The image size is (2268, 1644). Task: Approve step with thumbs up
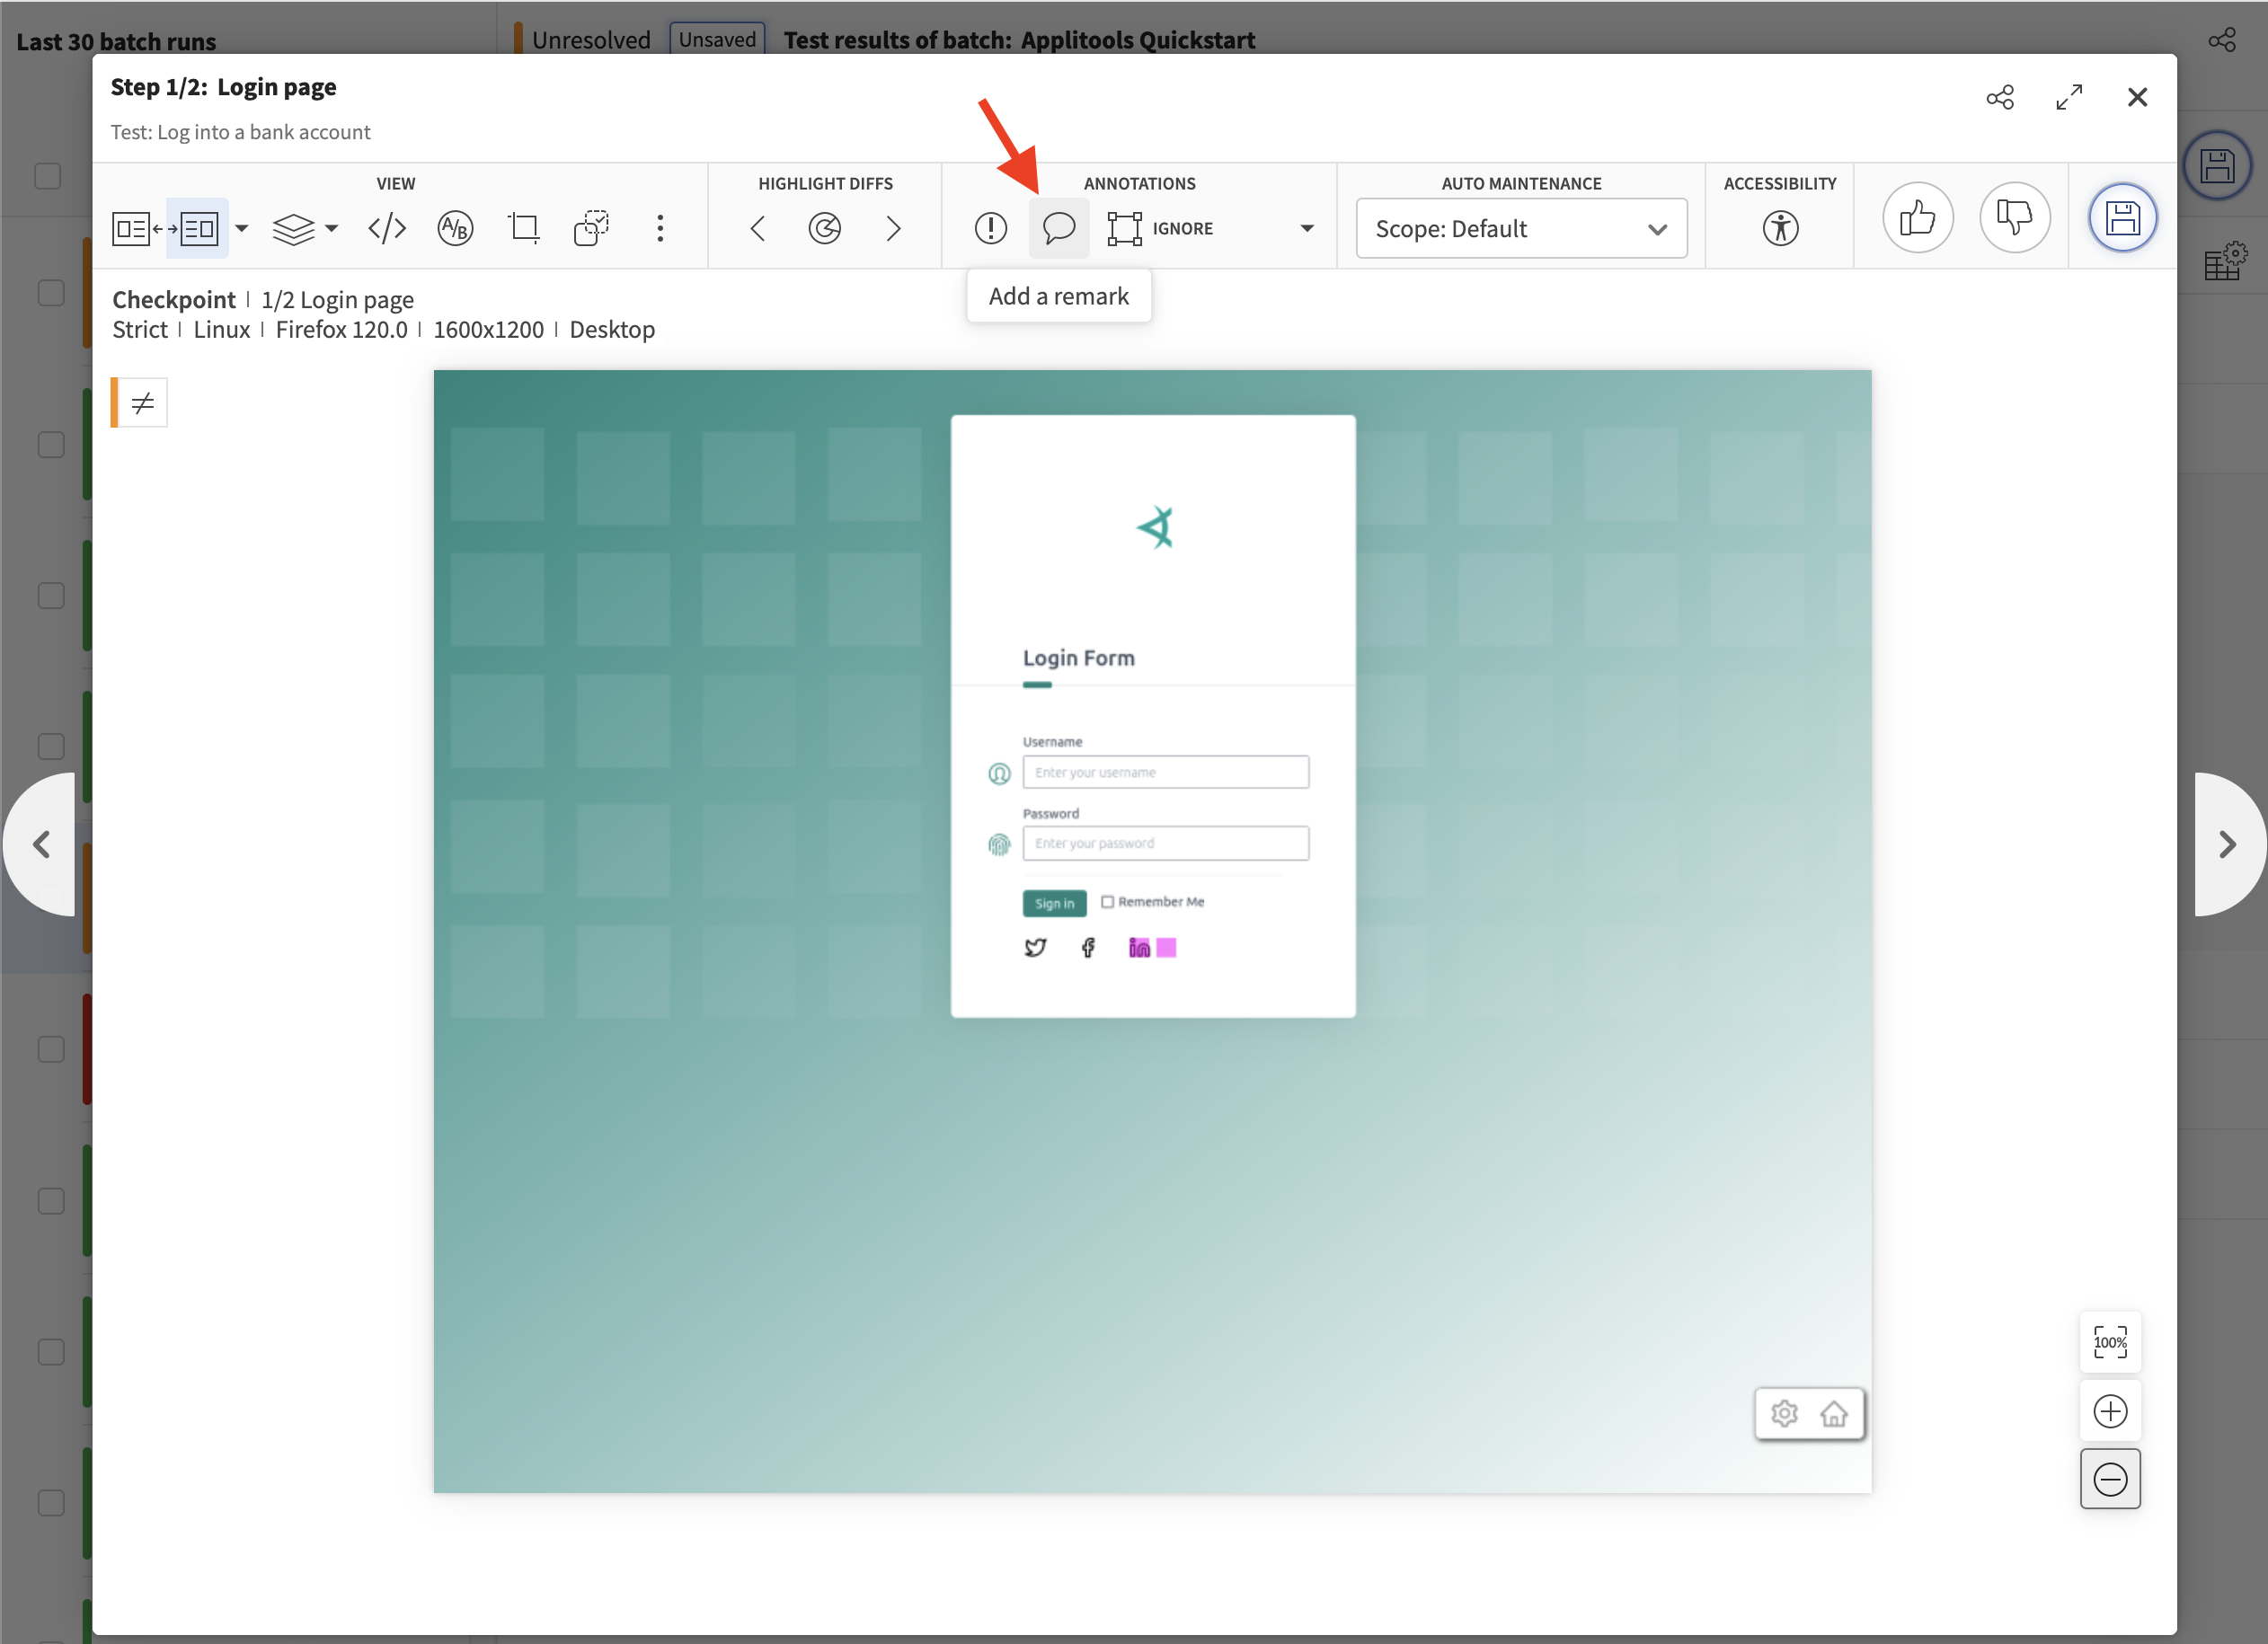tap(1917, 218)
